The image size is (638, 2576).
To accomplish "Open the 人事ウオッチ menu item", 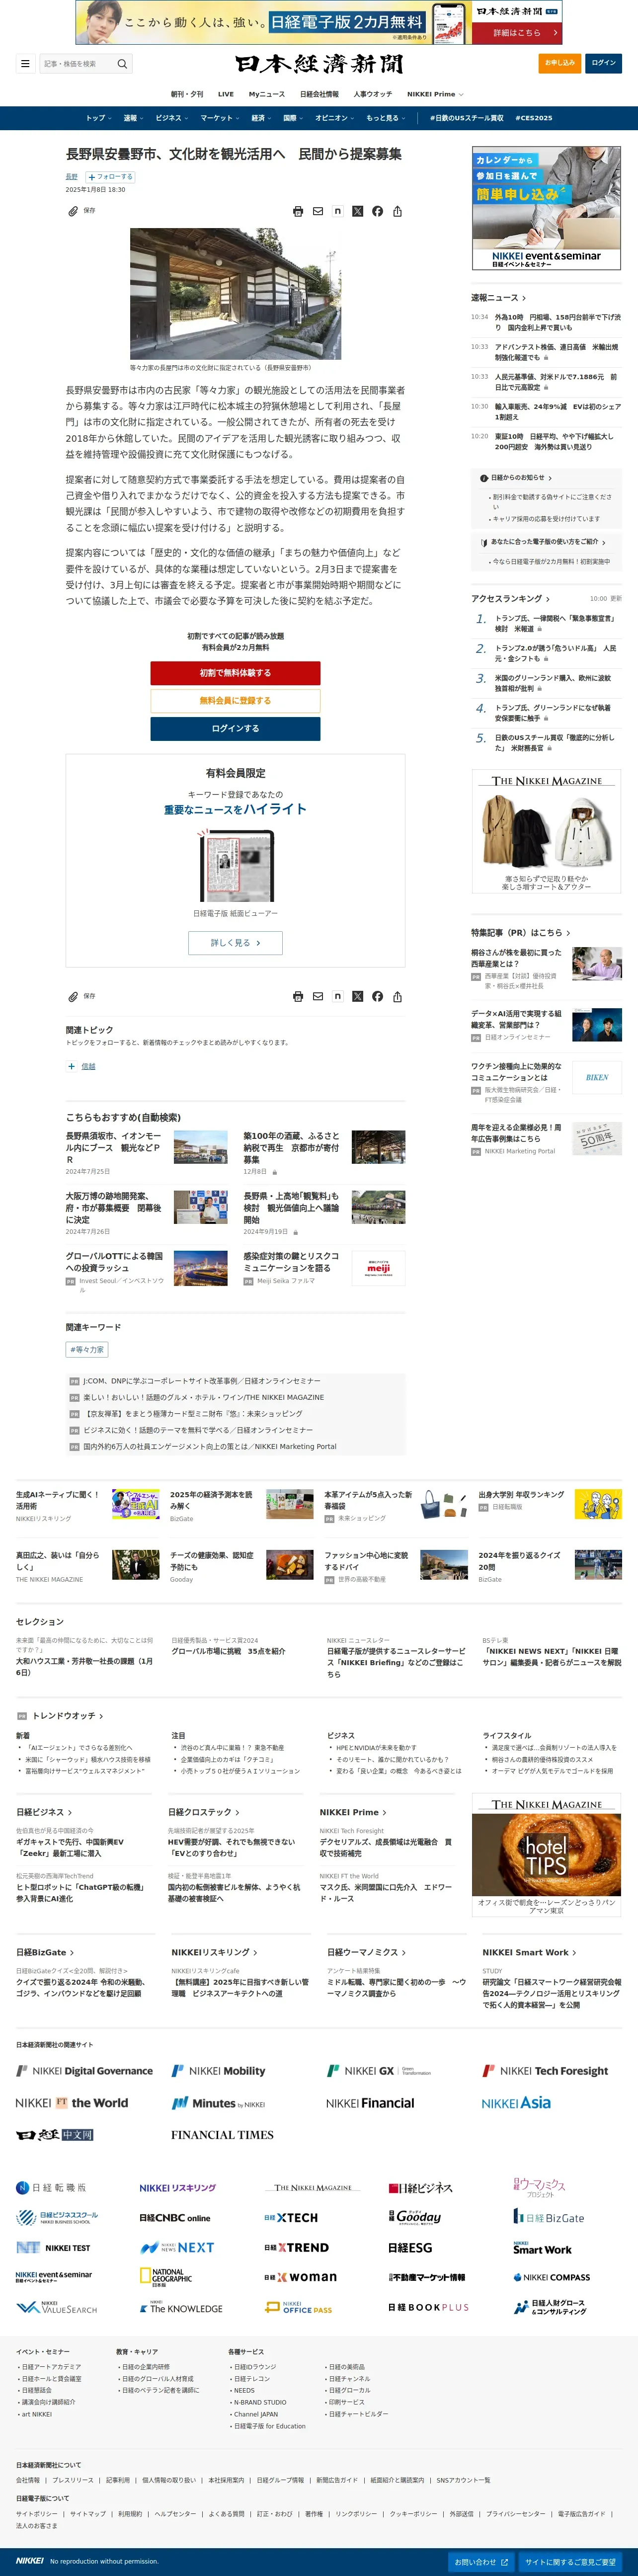I will pyautogui.click(x=373, y=94).
